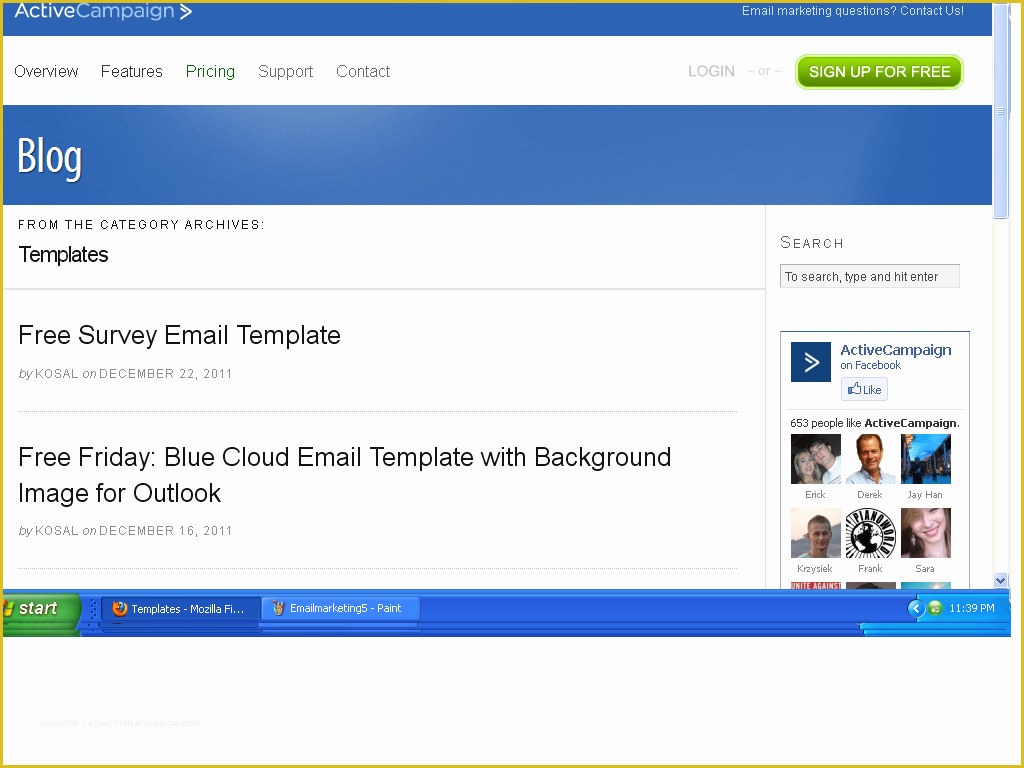
Task: Click the Firefox icon on the Templates taskbar button
Action: [x=119, y=608]
